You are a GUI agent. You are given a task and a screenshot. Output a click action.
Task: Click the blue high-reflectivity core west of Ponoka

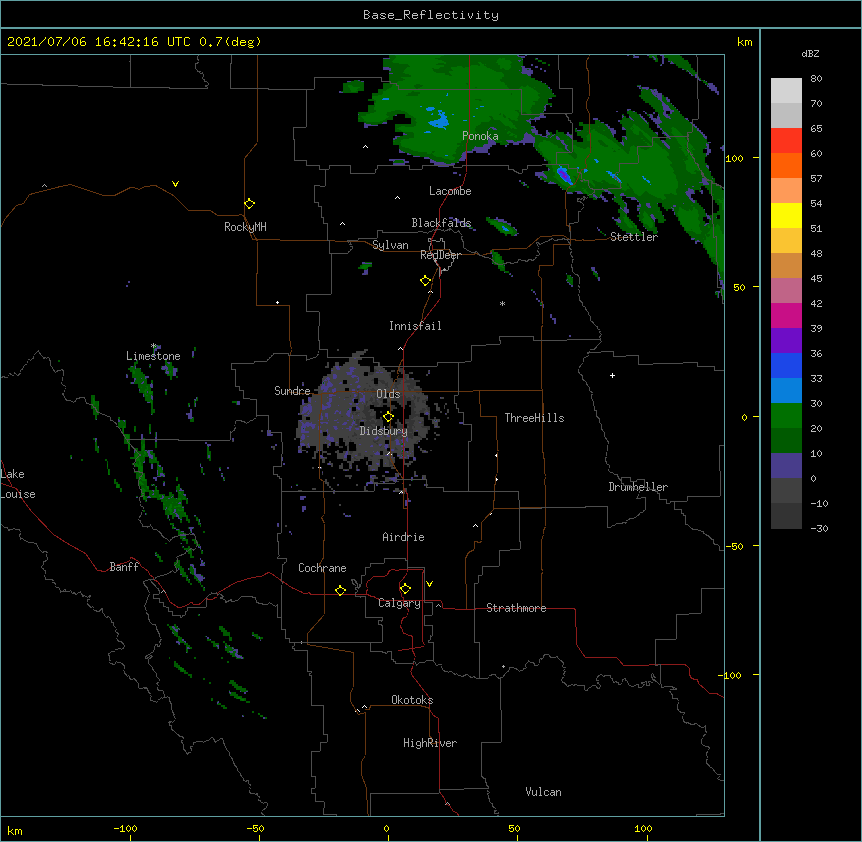tap(439, 120)
